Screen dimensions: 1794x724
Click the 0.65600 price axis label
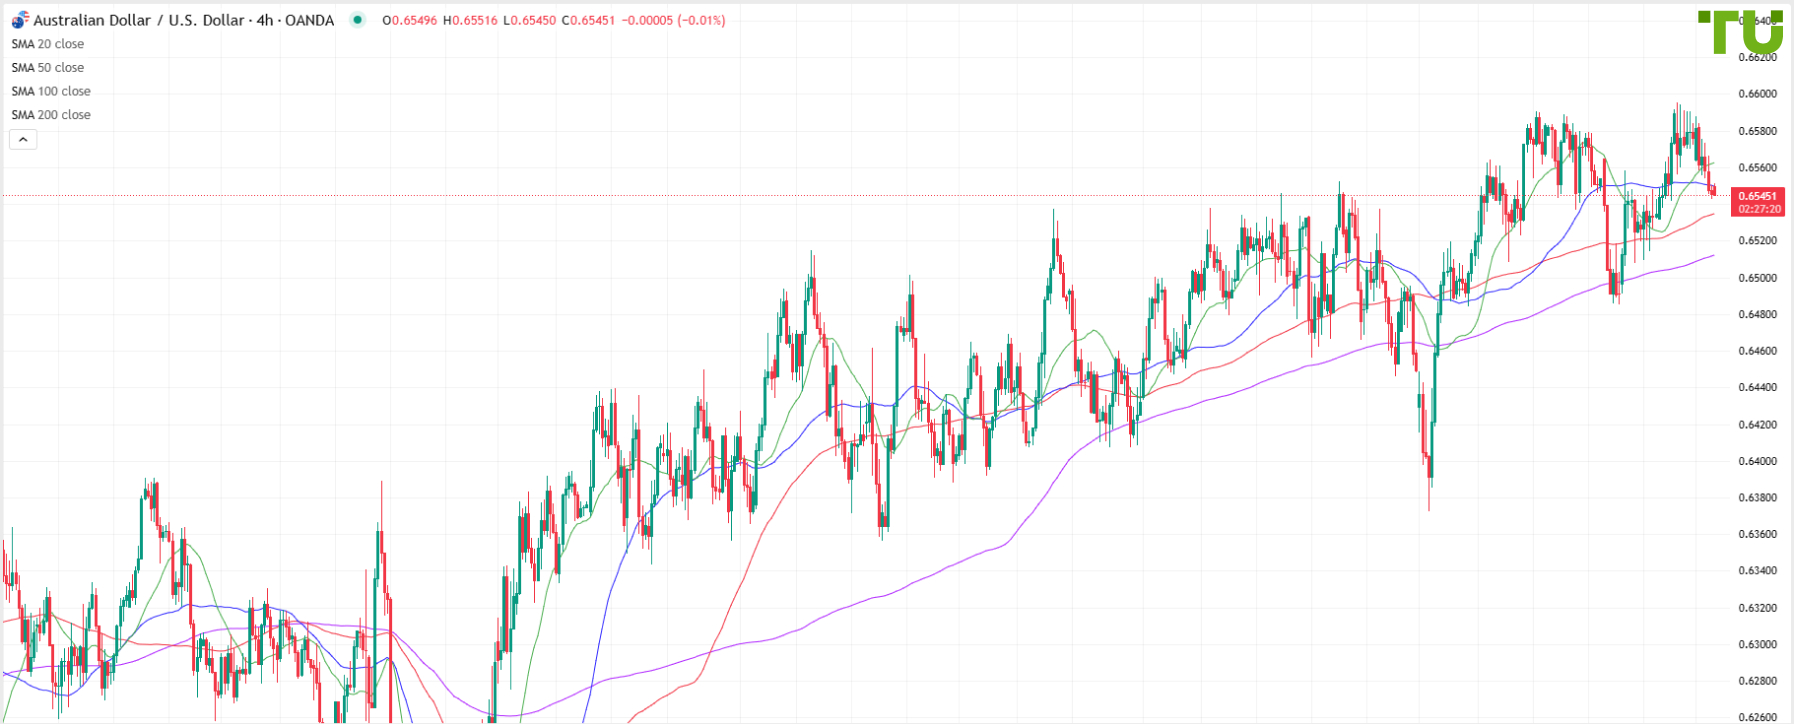[x=1757, y=168]
